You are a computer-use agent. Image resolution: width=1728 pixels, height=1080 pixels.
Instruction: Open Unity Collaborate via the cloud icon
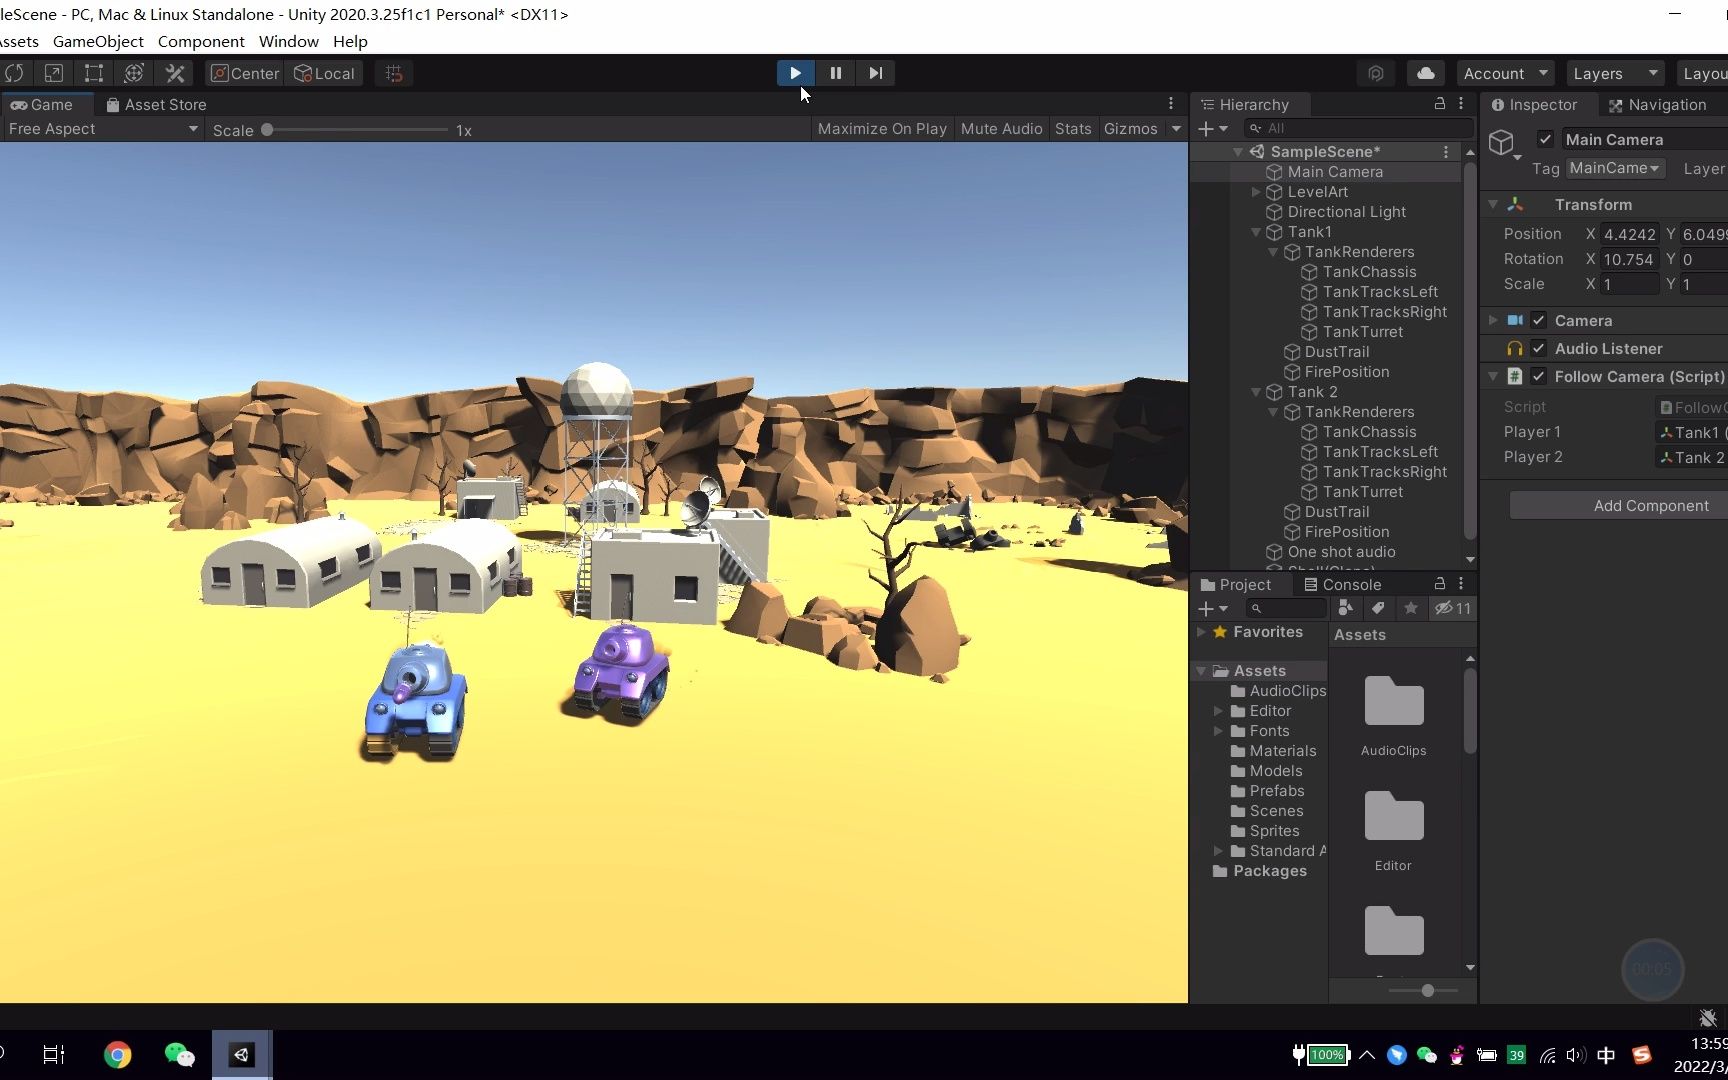pos(1425,73)
